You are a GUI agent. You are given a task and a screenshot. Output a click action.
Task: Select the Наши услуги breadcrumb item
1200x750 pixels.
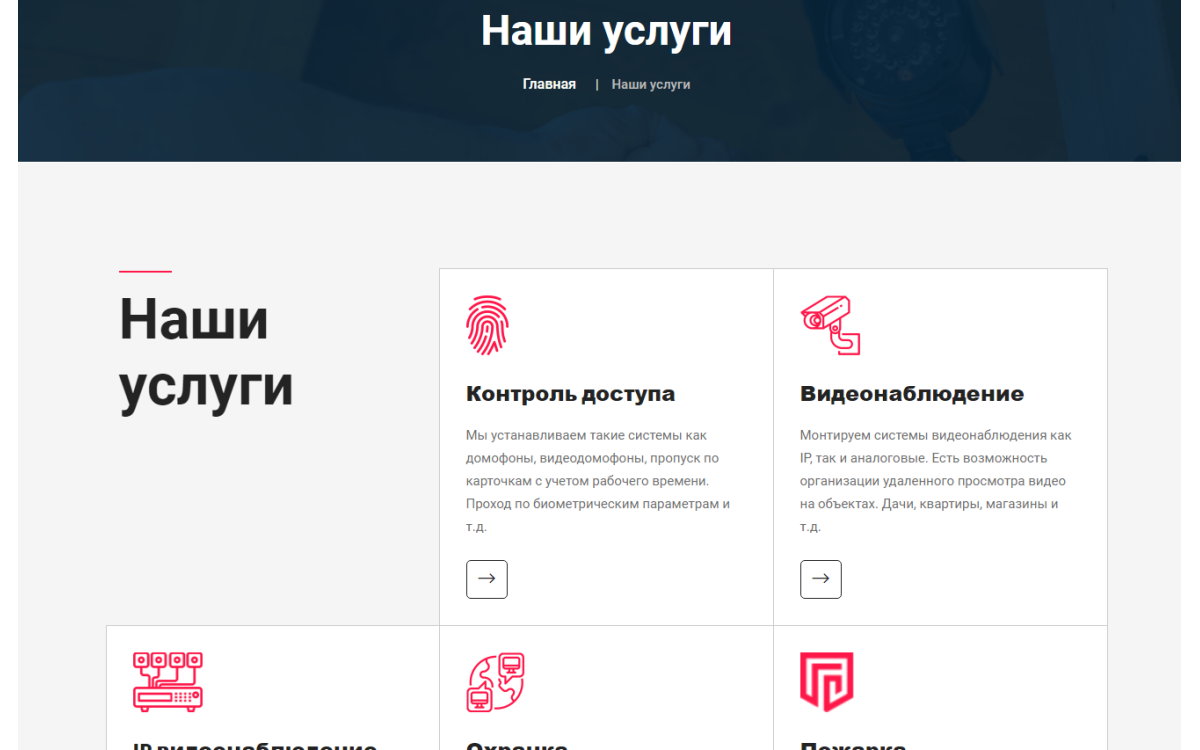[x=651, y=84]
